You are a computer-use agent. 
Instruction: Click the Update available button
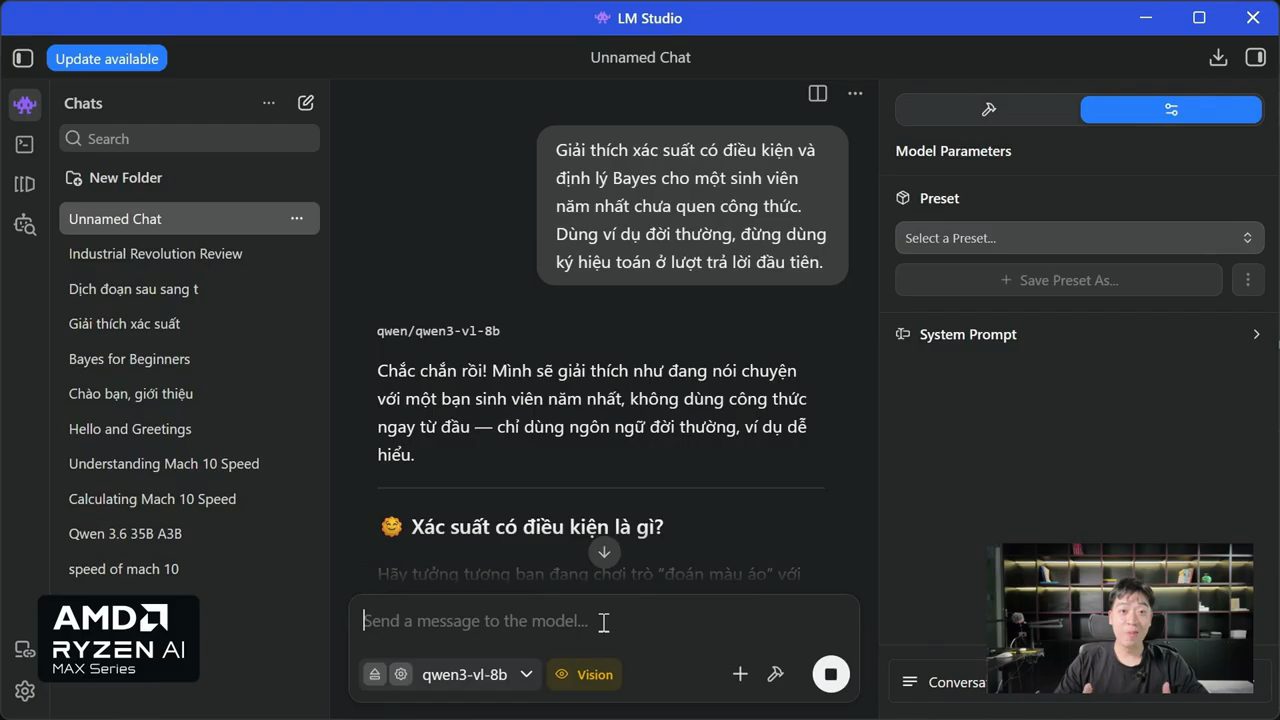[107, 59]
